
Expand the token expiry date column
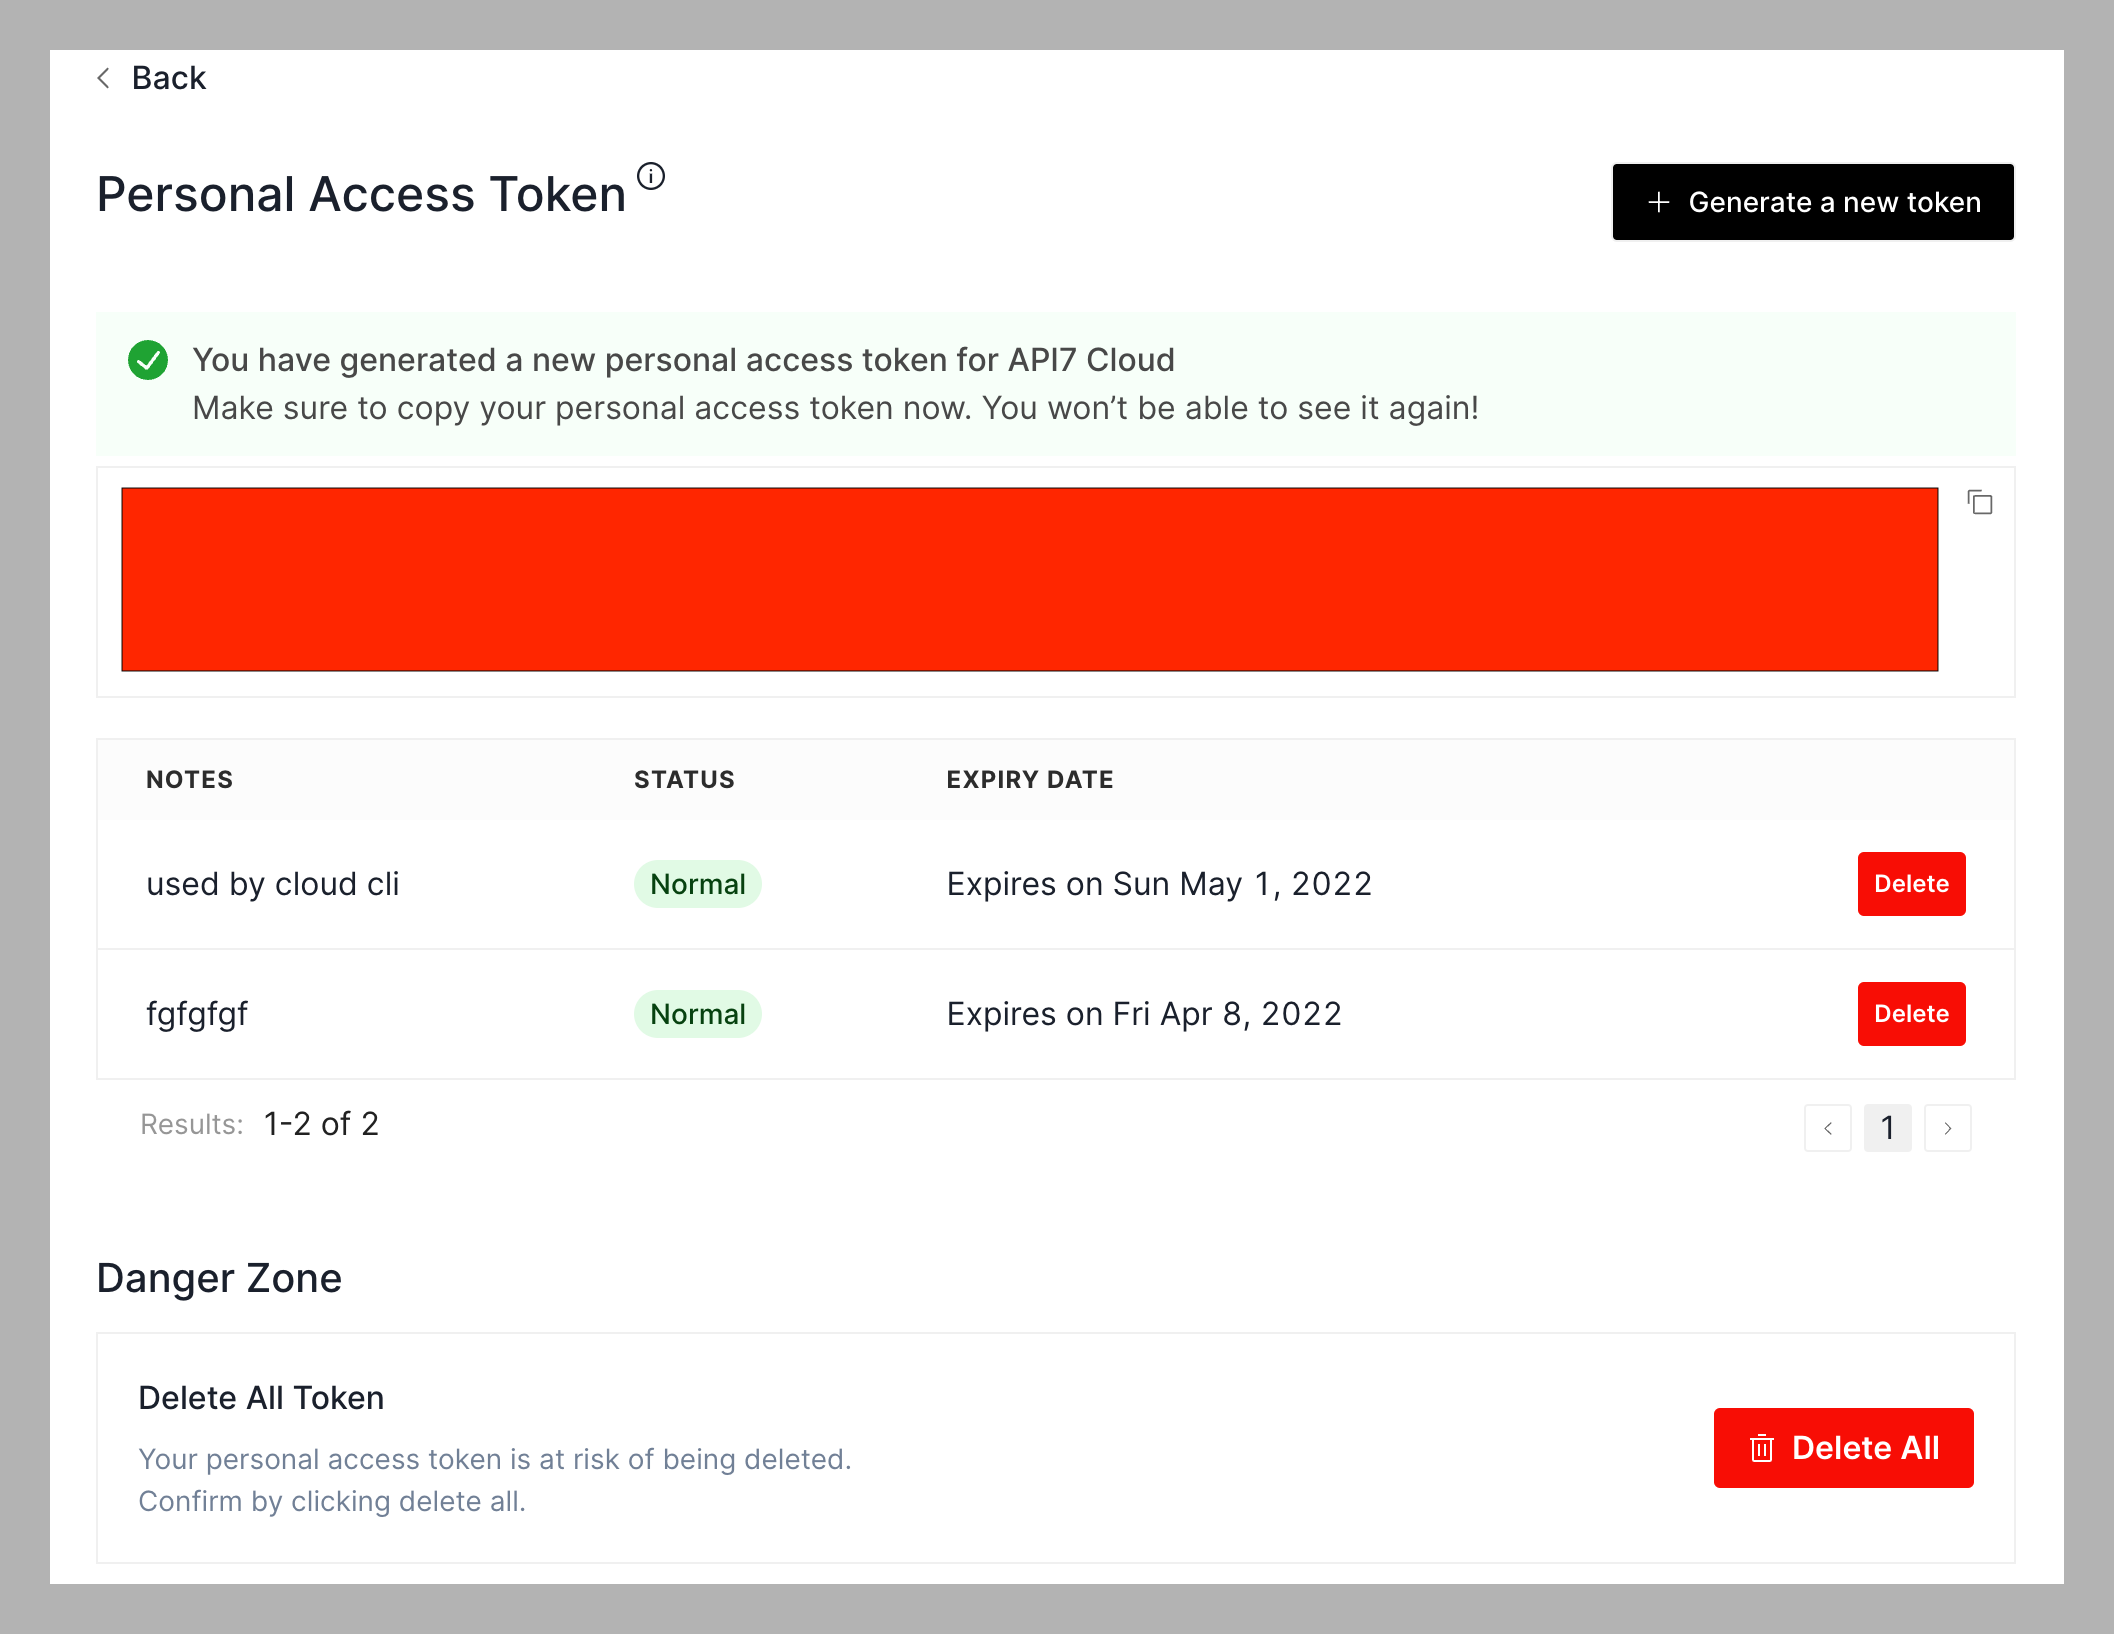(x=1030, y=779)
